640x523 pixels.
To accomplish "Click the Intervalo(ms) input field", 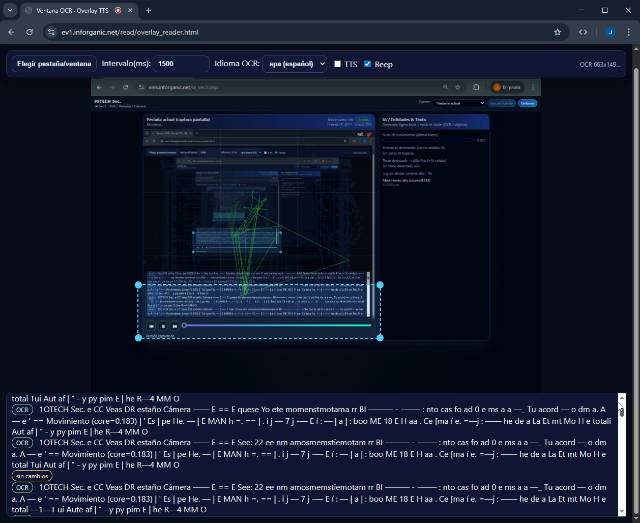I will [179, 64].
